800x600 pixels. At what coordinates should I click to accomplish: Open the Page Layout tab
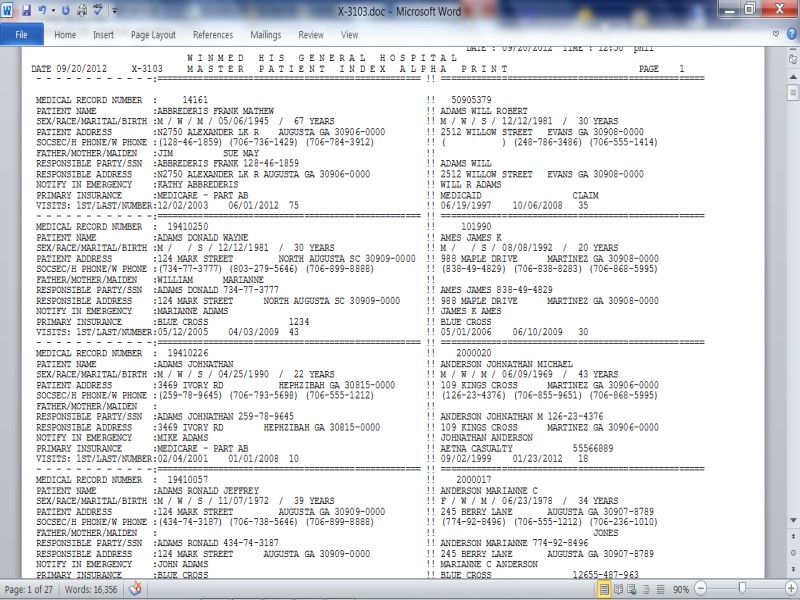(x=153, y=35)
